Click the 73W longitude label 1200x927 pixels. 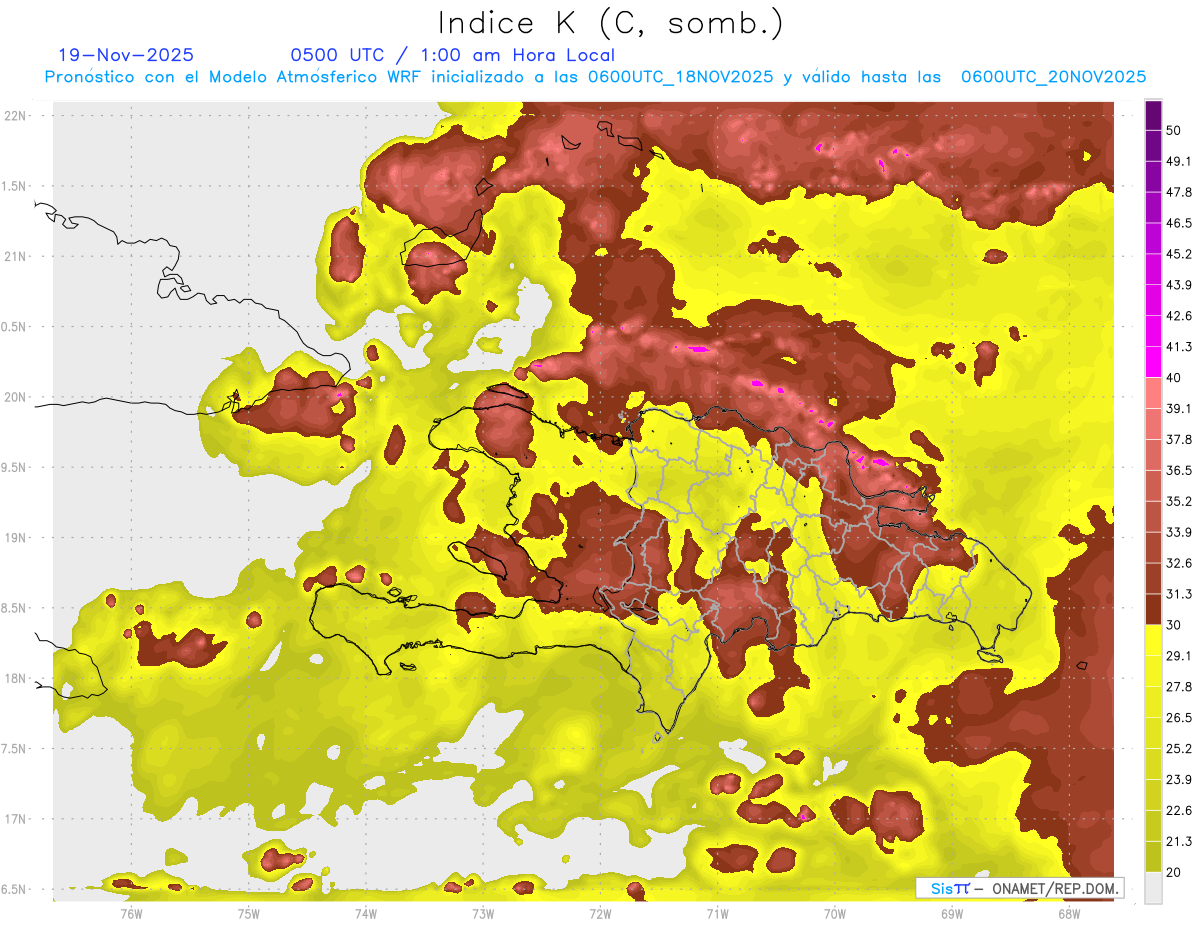click(x=483, y=913)
